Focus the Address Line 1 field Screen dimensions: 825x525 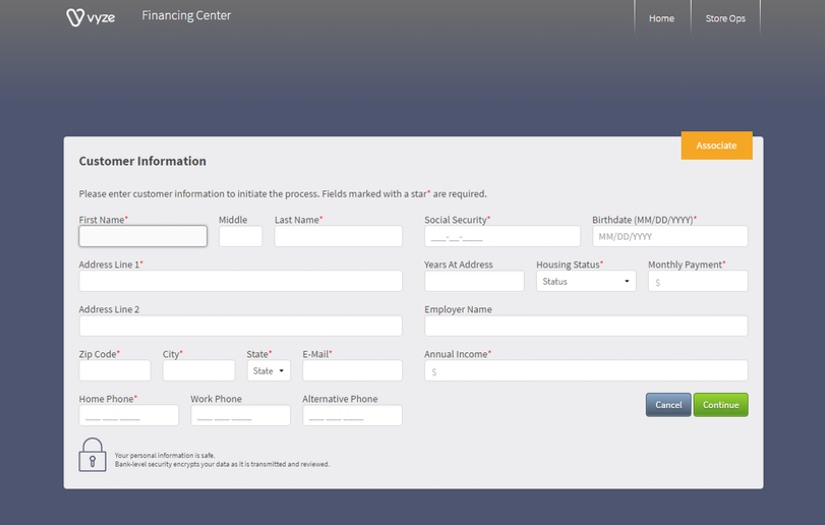(240, 281)
